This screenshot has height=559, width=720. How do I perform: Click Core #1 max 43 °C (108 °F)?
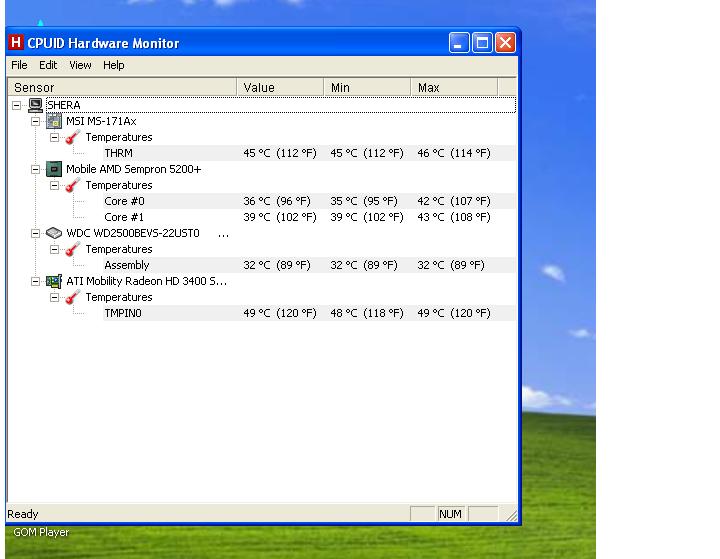coord(454,217)
